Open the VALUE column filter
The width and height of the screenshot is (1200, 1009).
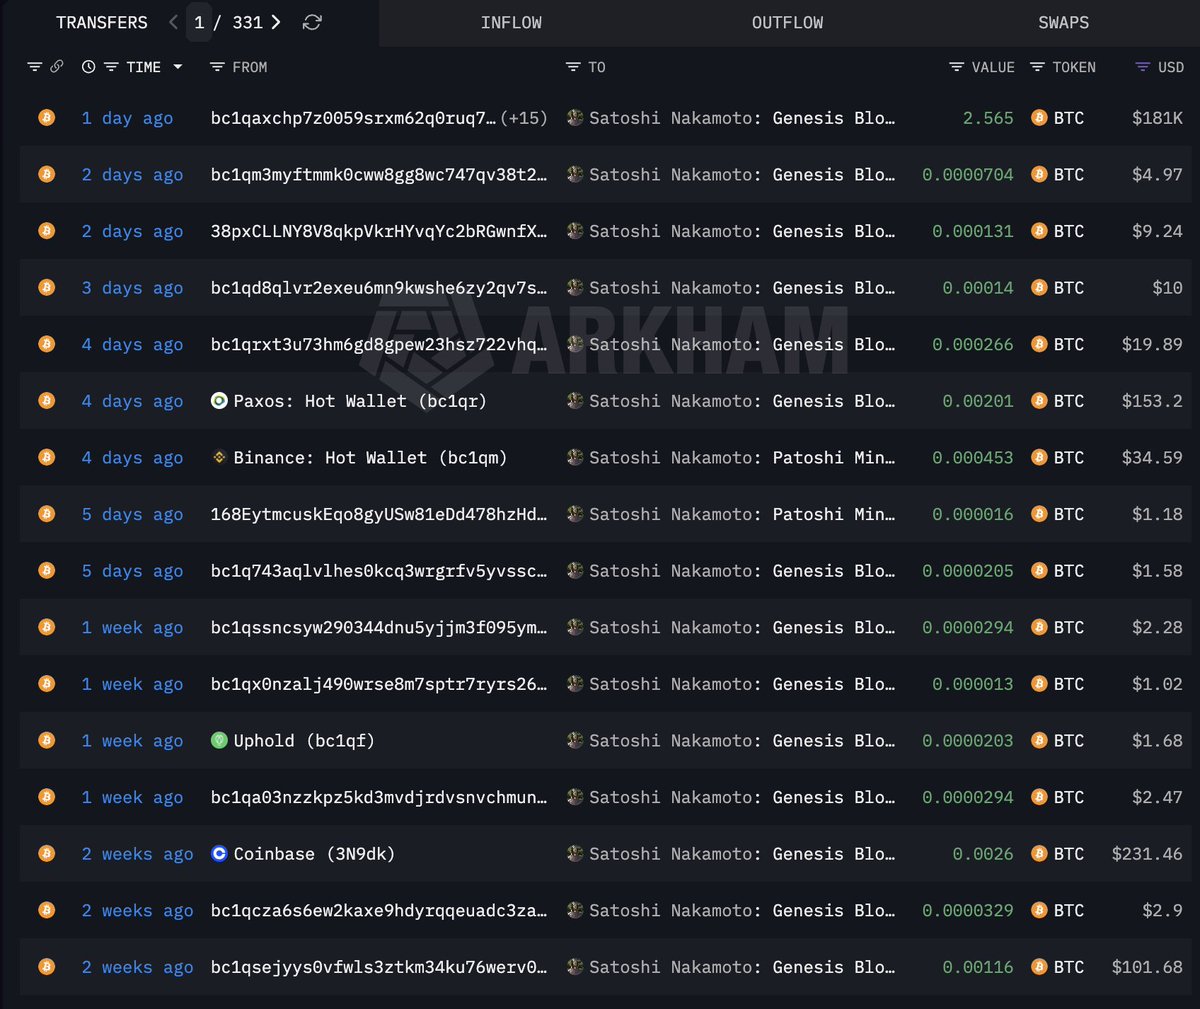(957, 67)
